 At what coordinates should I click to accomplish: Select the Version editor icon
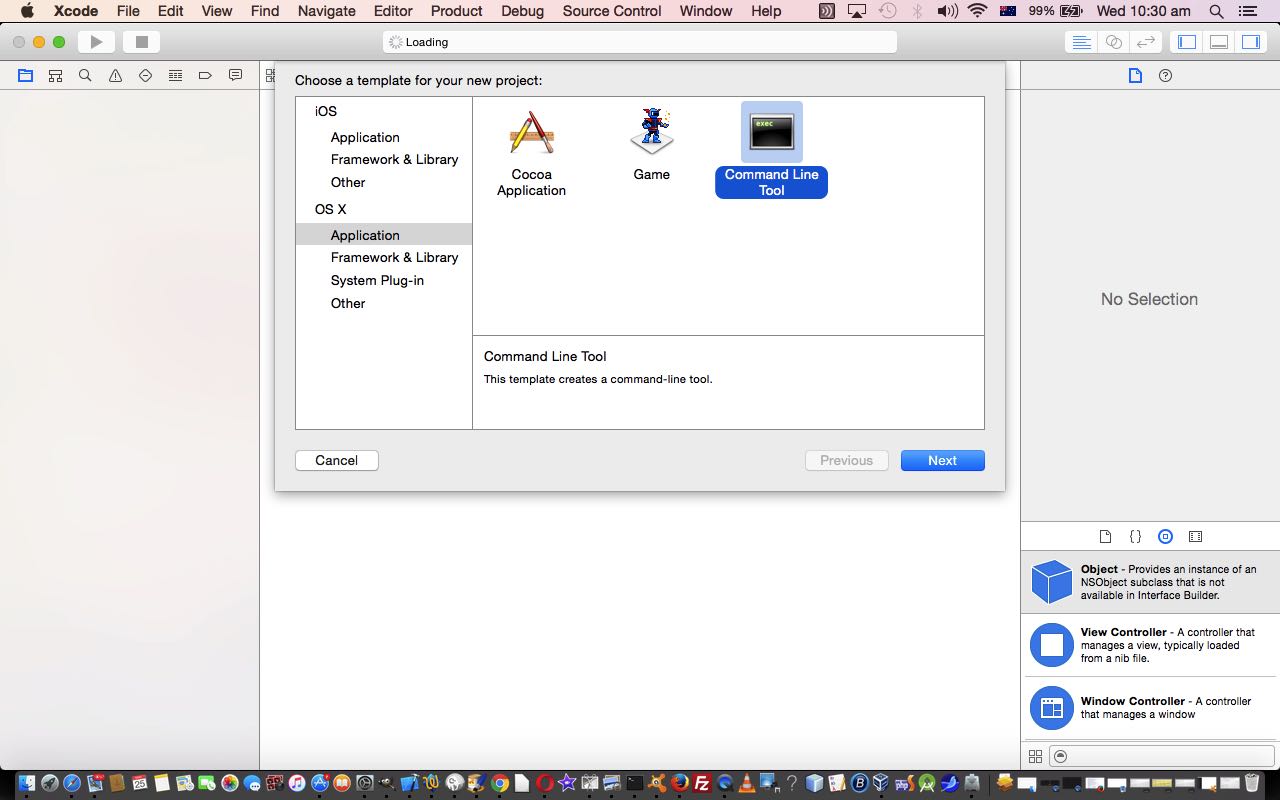click(x=1146, y=42)
